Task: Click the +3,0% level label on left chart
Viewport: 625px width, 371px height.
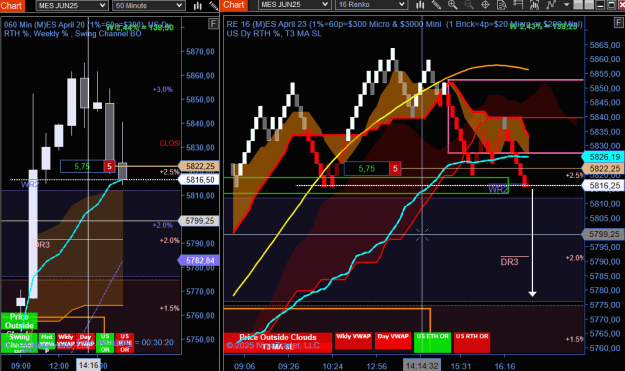Action: (163, 89)
